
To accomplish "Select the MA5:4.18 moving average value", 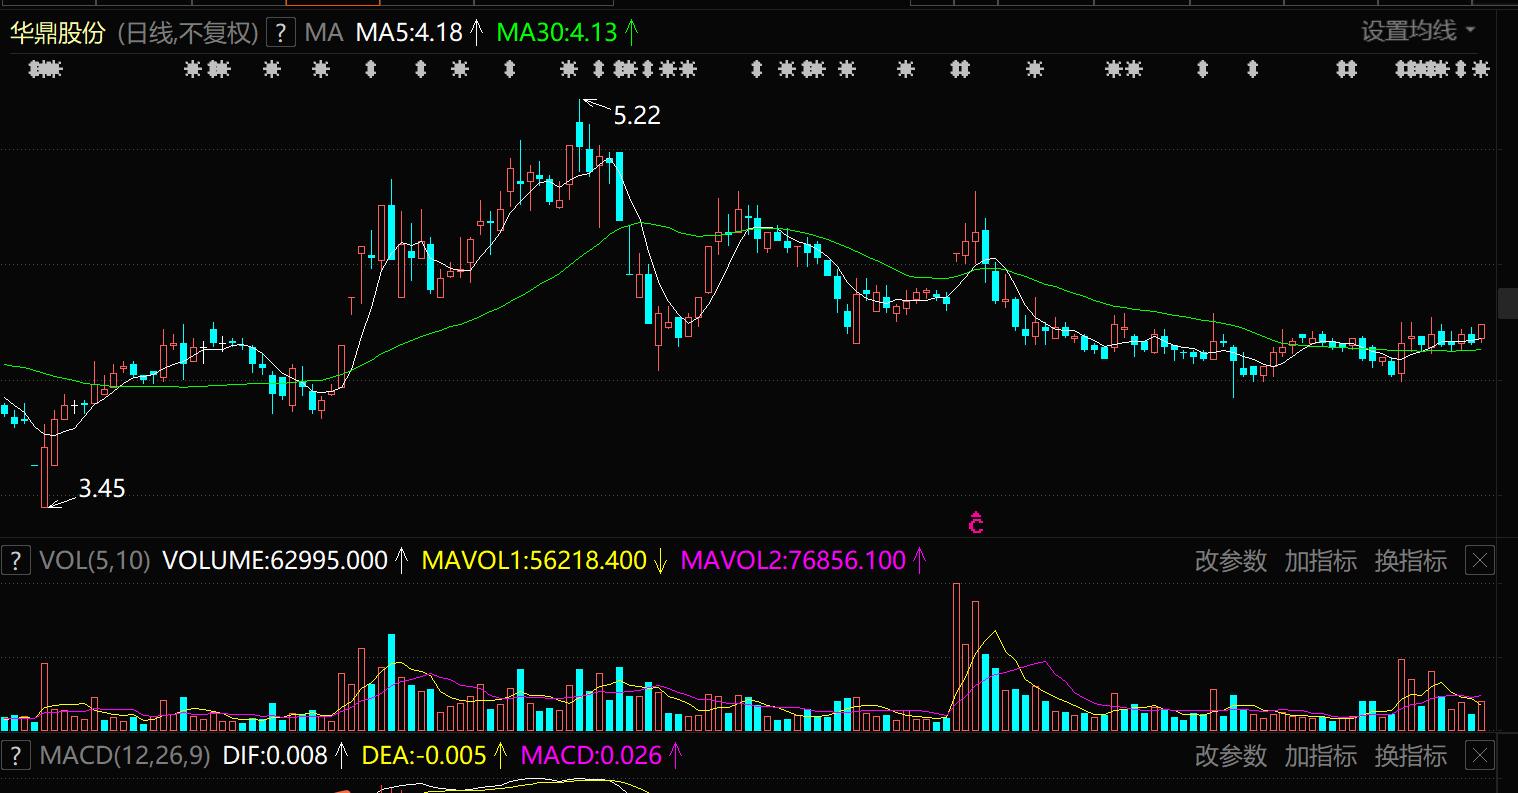I will point(409,33).
